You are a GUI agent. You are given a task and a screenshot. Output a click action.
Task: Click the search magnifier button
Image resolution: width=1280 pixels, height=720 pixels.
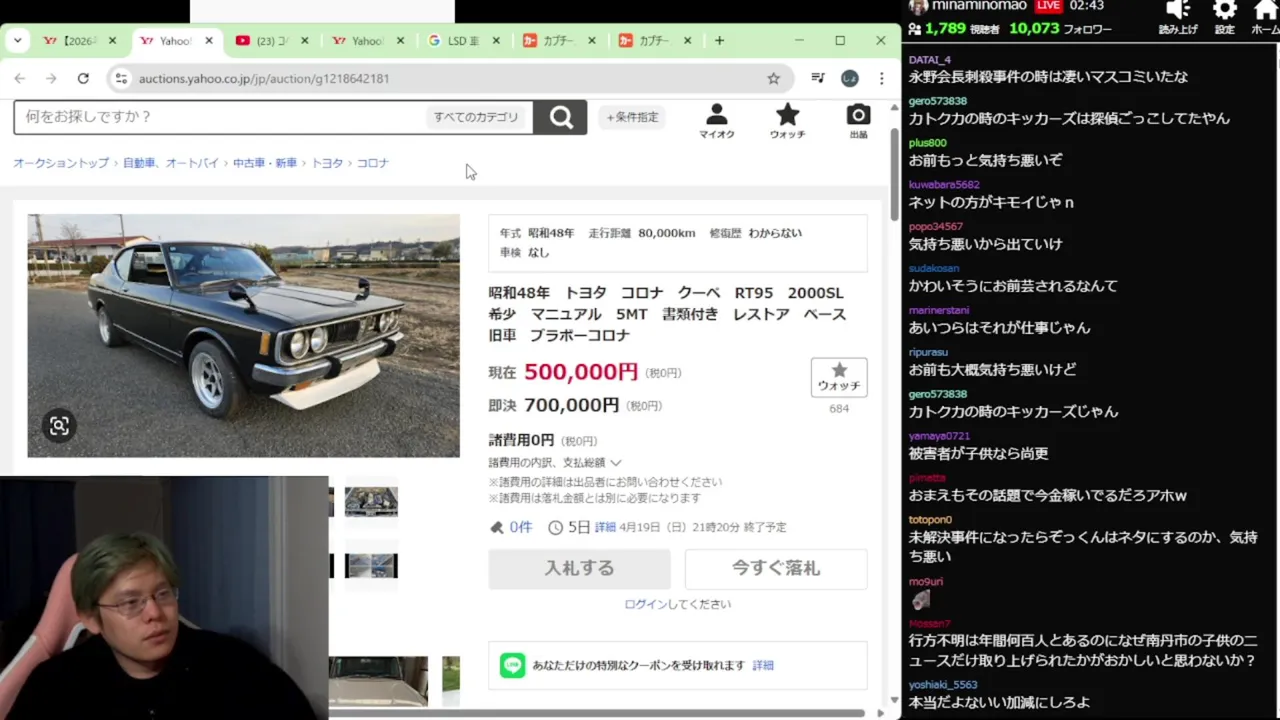coord(560,117)
